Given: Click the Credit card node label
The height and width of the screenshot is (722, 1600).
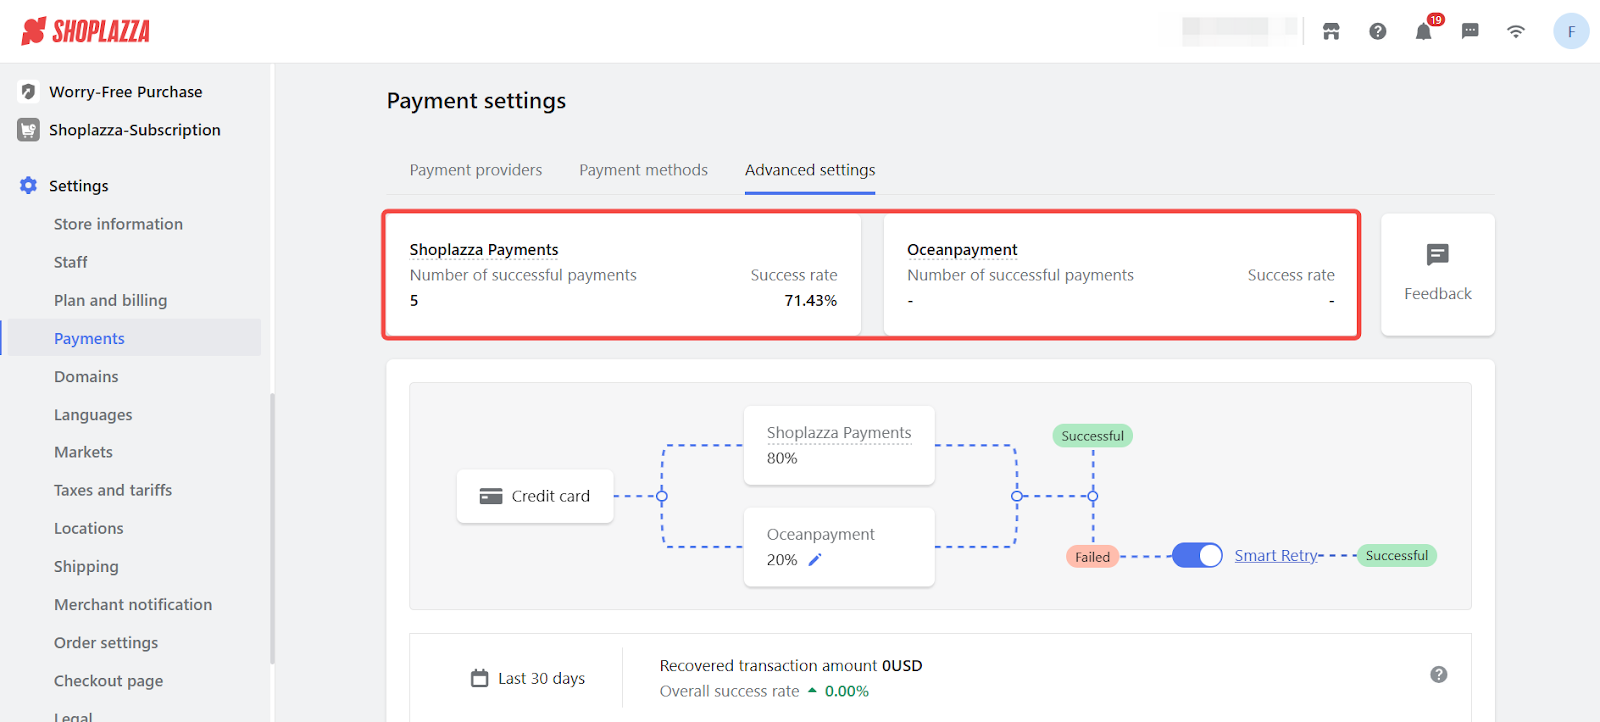Looking at the screenshot, I should click(x=551, y=496).
